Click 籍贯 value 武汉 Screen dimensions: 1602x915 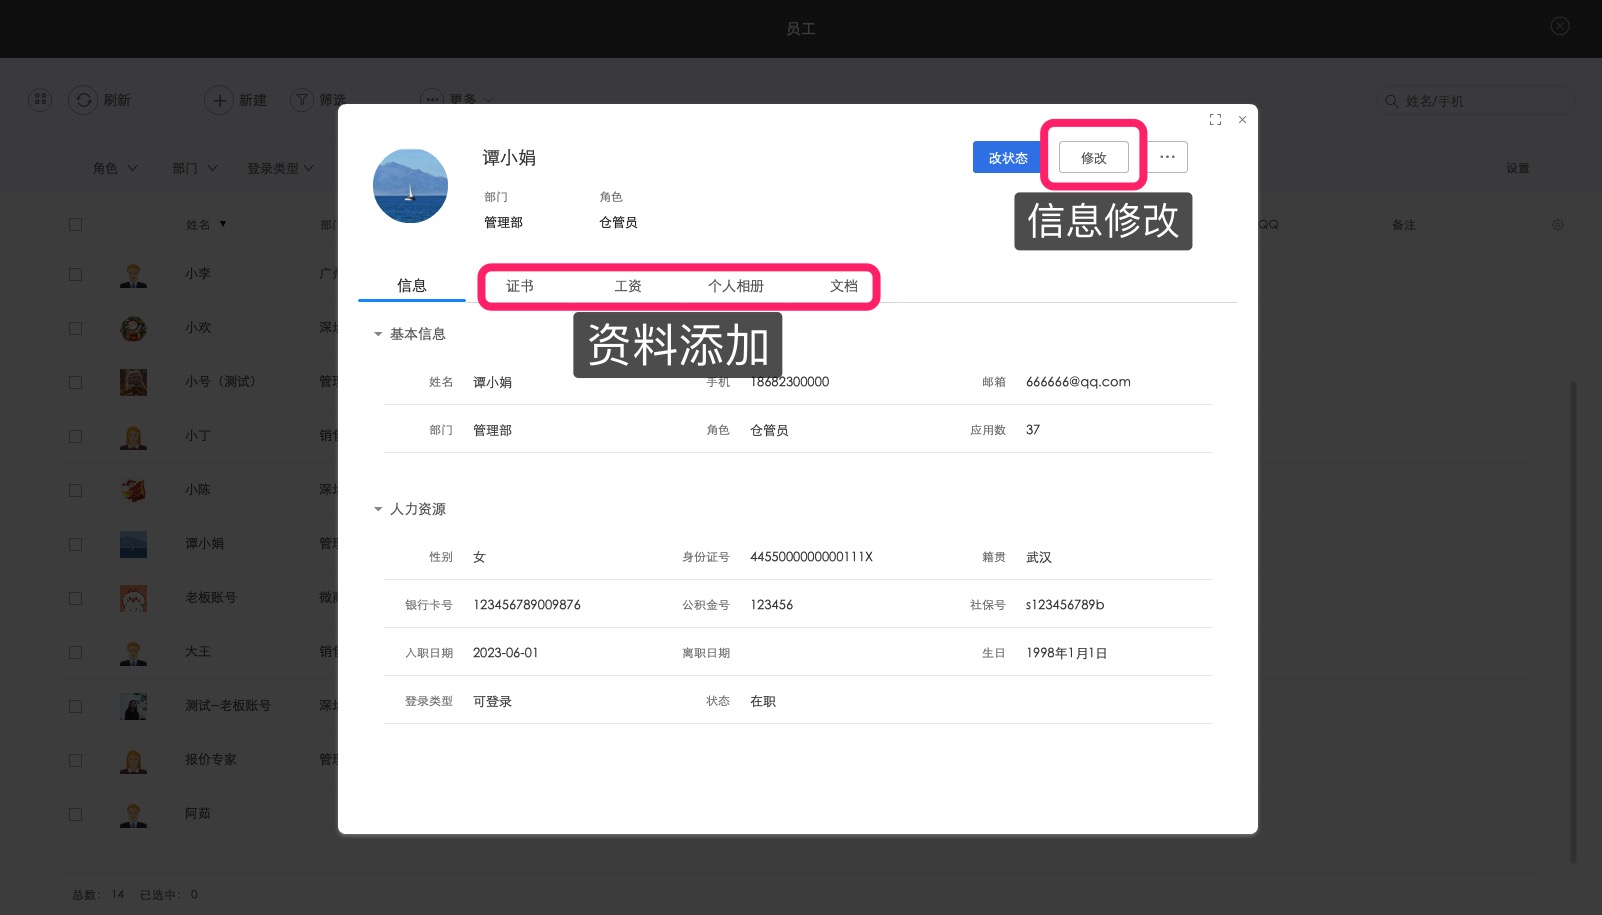coord(1038,557)
